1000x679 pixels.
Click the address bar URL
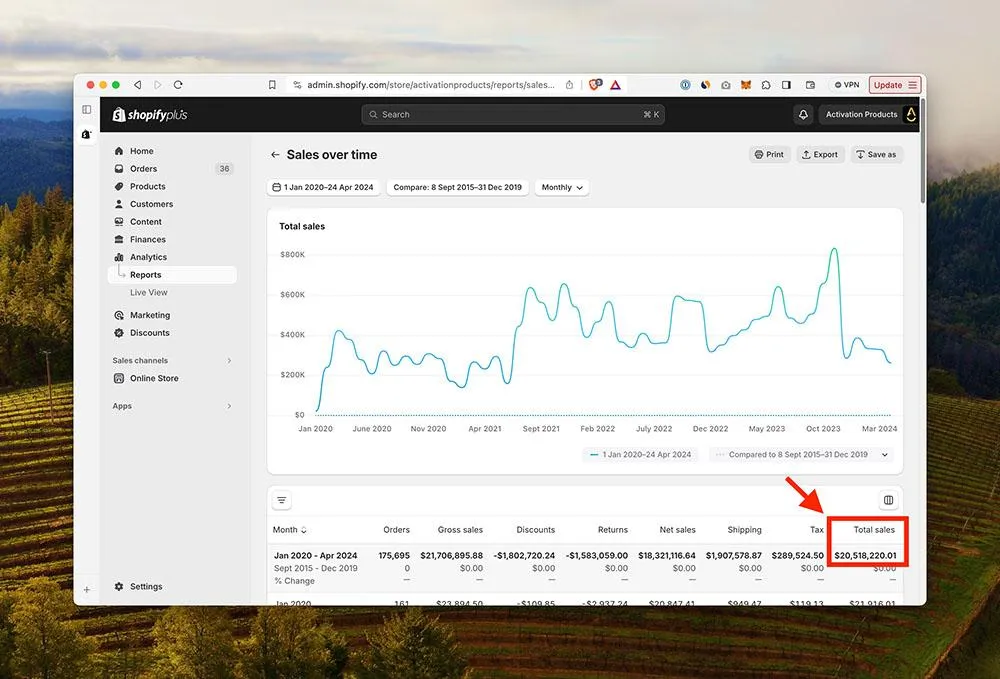tap(430, 85)
